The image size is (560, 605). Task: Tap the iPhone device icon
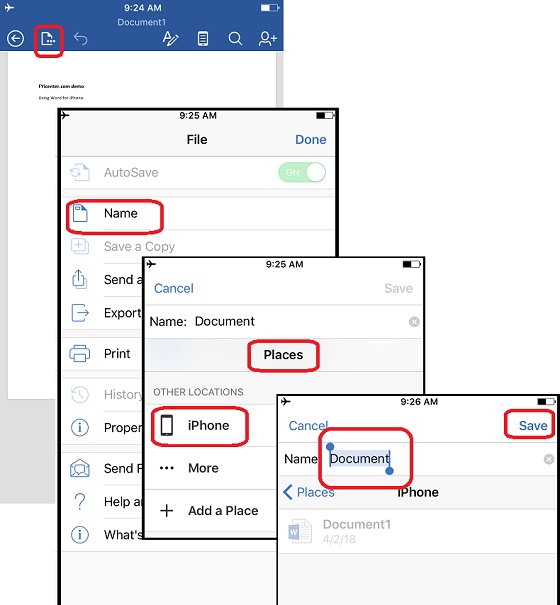coord(167,426)
